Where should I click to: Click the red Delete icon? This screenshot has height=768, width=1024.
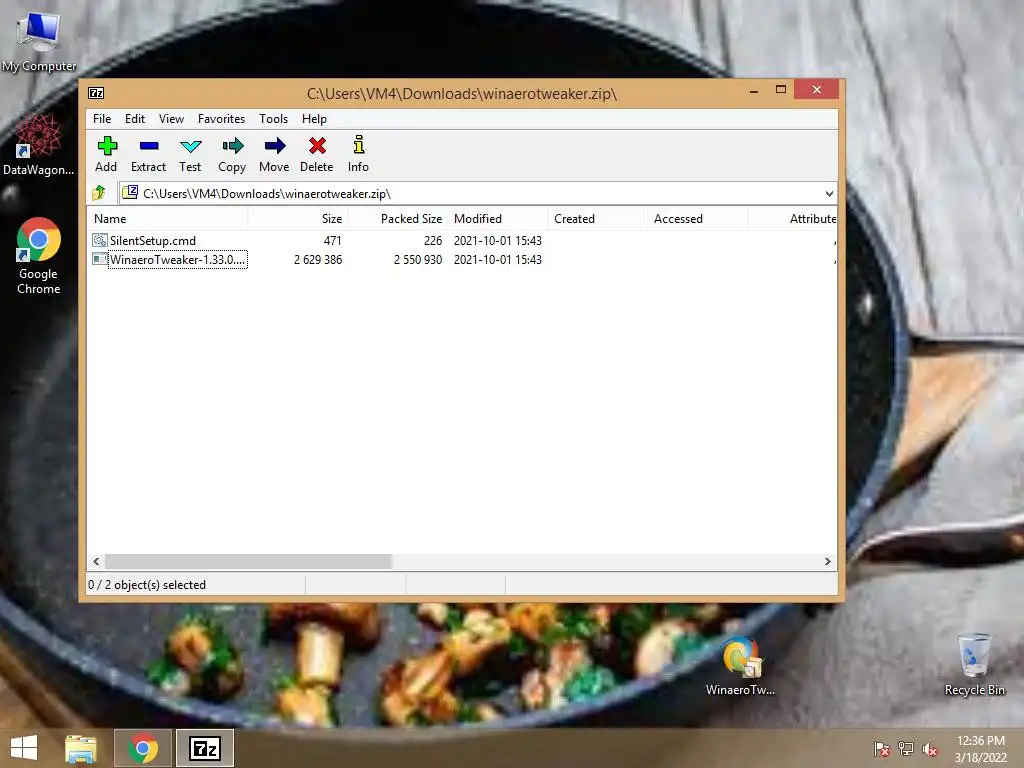[x=317, y=146]
